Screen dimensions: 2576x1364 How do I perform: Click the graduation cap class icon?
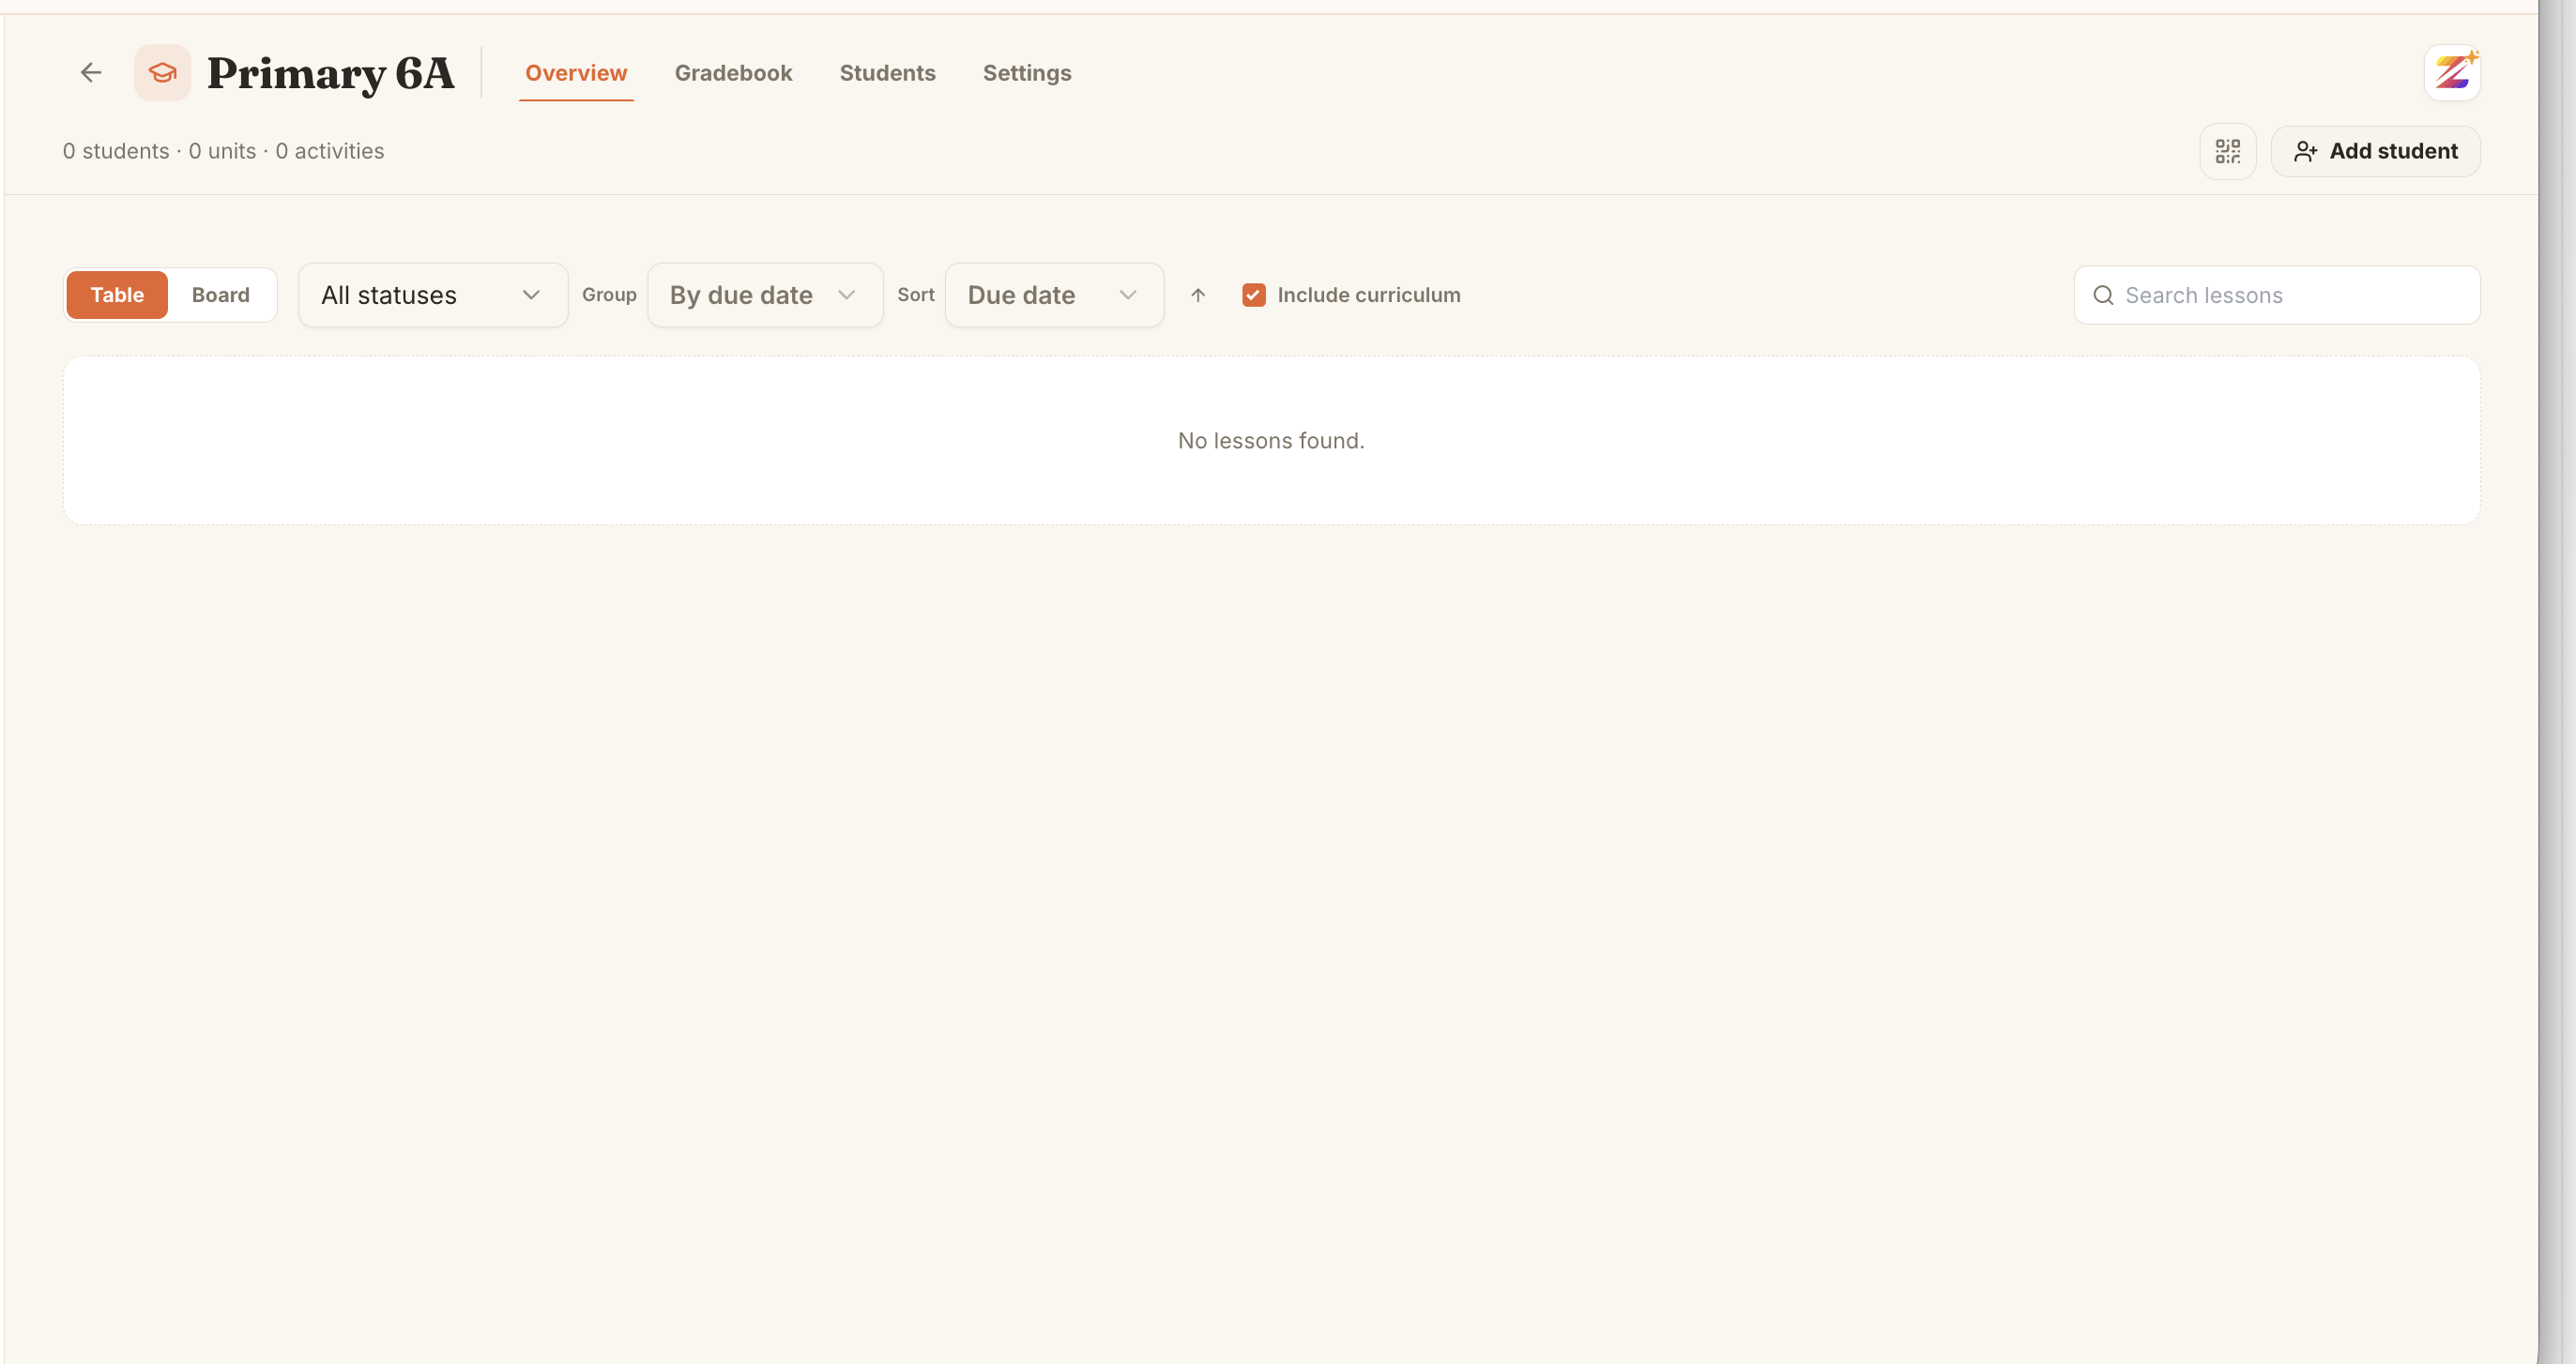click(x=163, y=72)
